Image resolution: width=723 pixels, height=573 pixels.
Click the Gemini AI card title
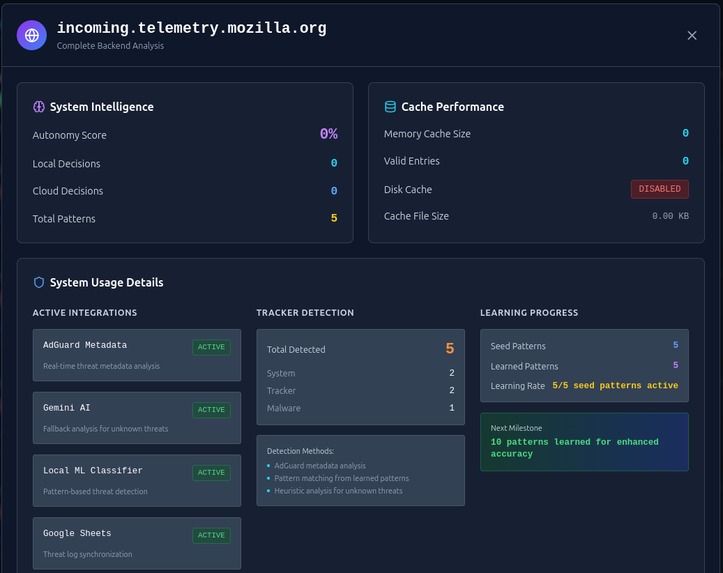(x=66, y=408)
